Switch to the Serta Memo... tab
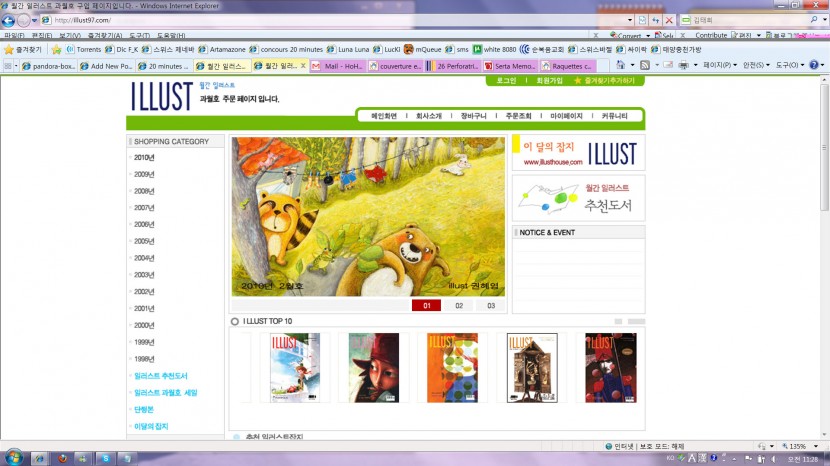The image size is (830, 466). click(x=510, y=66)
